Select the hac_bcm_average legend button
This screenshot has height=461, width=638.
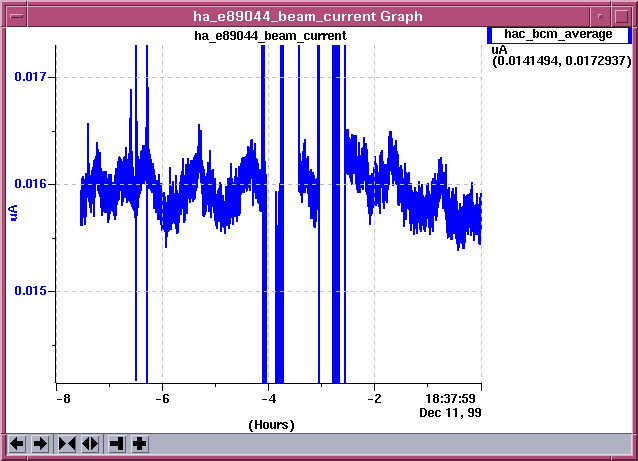pyautogui.click(x=558, y=34)
